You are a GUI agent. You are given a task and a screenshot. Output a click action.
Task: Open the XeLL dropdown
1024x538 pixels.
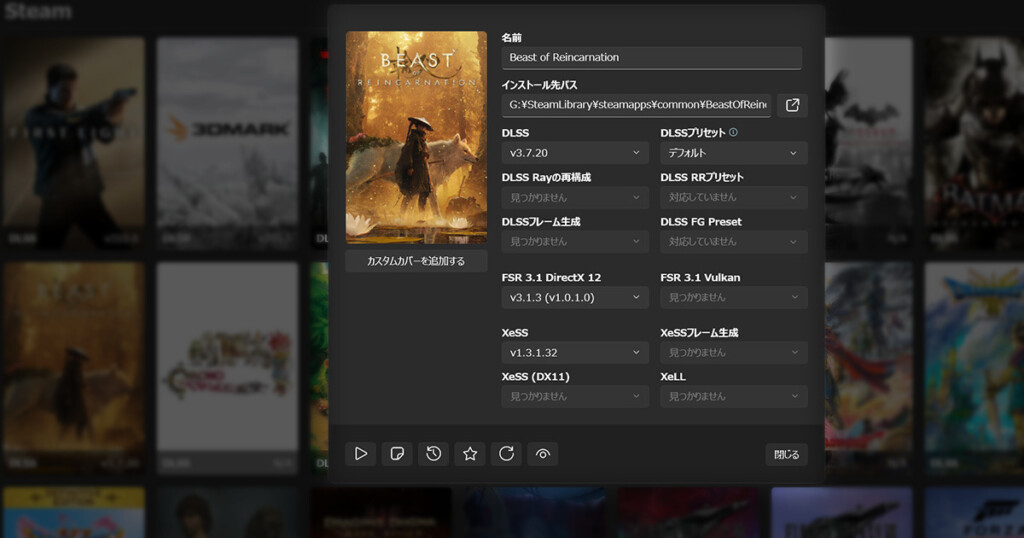(733, 396)
